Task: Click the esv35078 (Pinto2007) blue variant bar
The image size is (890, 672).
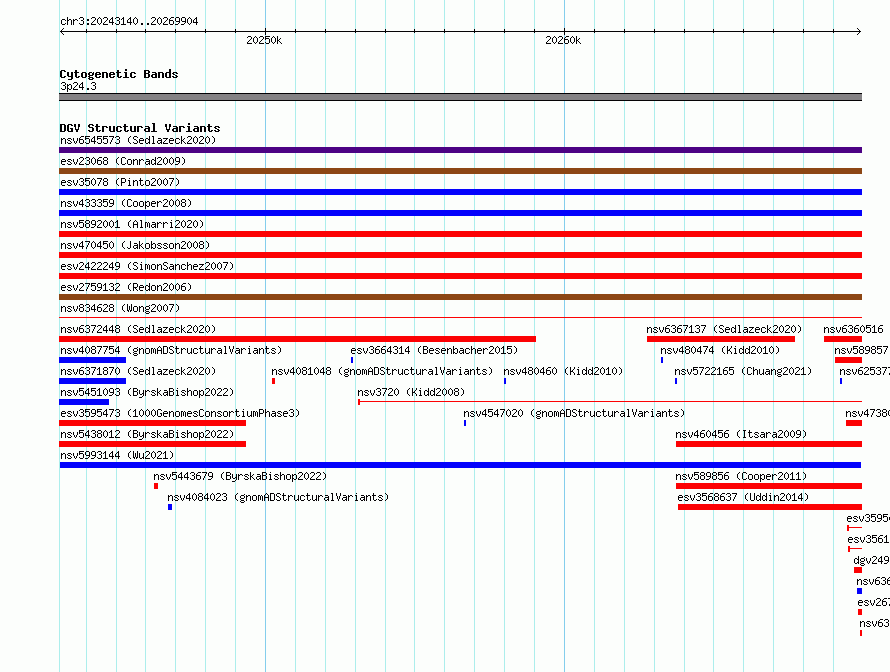Action: (x=460, y=192)
